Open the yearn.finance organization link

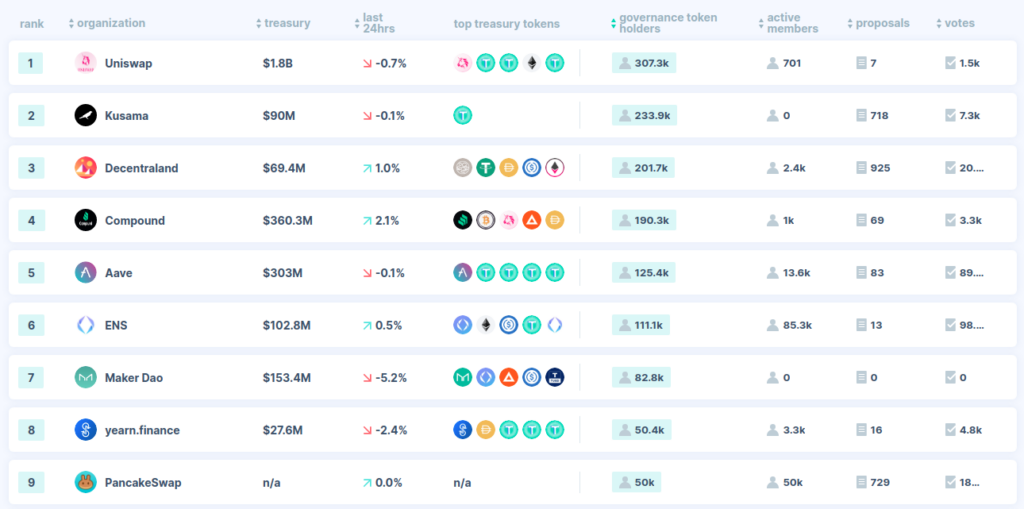[142, 430]
